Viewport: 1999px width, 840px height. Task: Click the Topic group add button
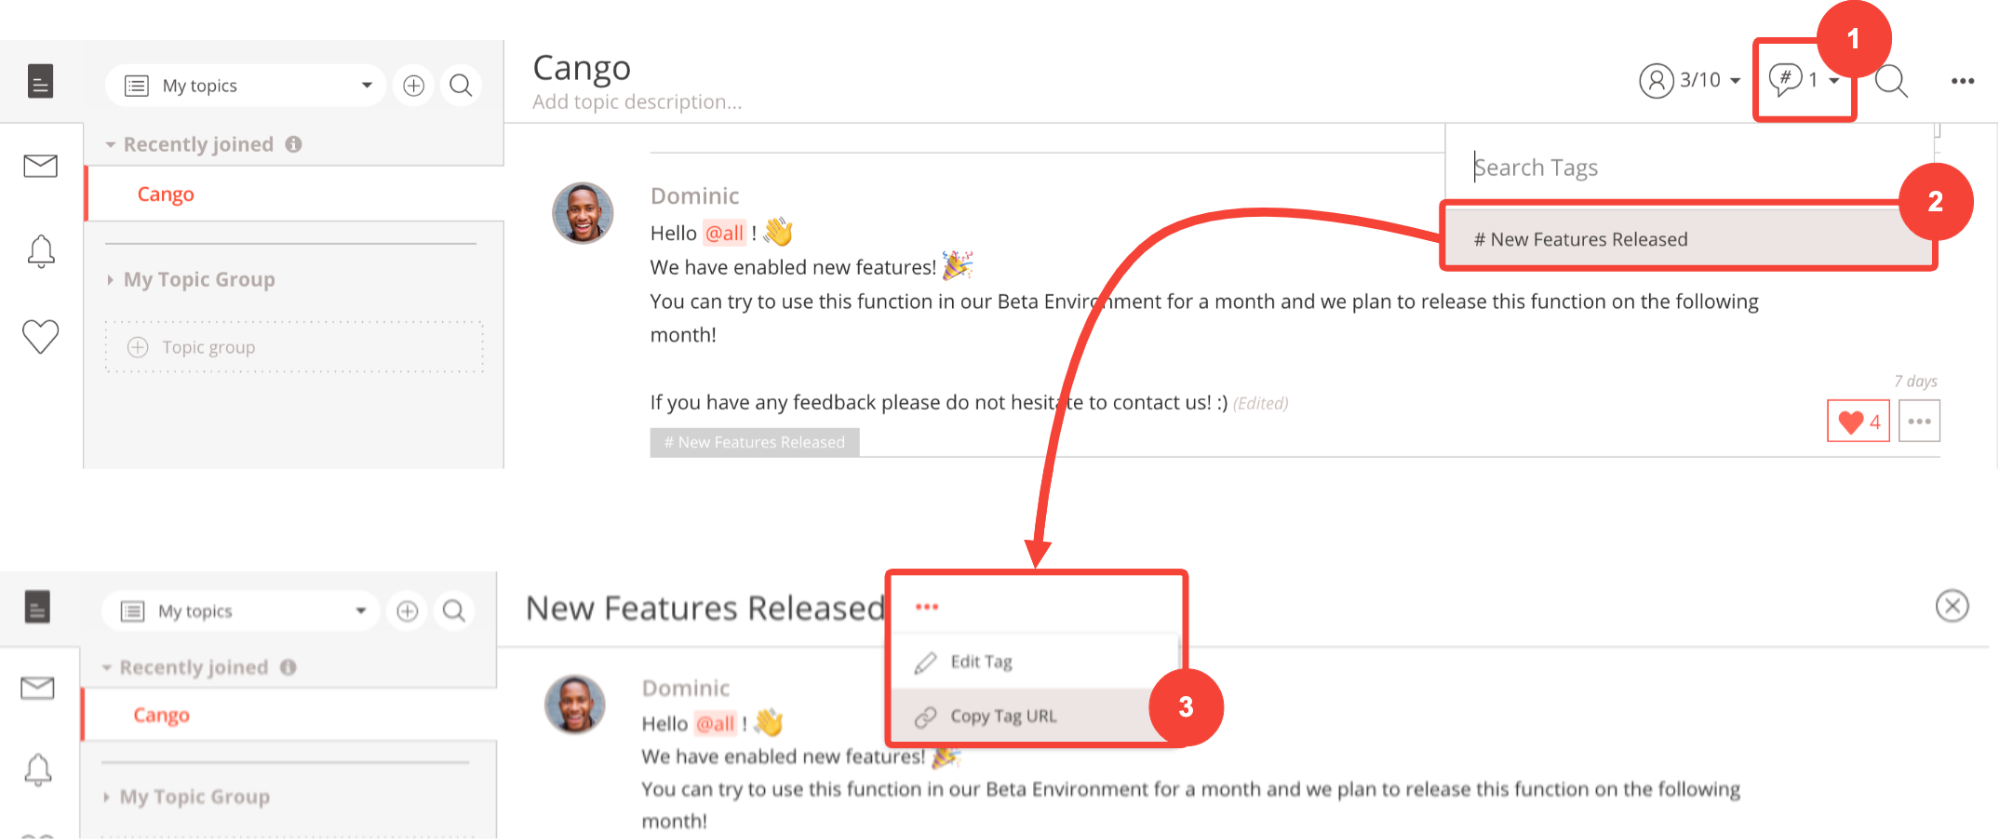[x=294, y=347]
